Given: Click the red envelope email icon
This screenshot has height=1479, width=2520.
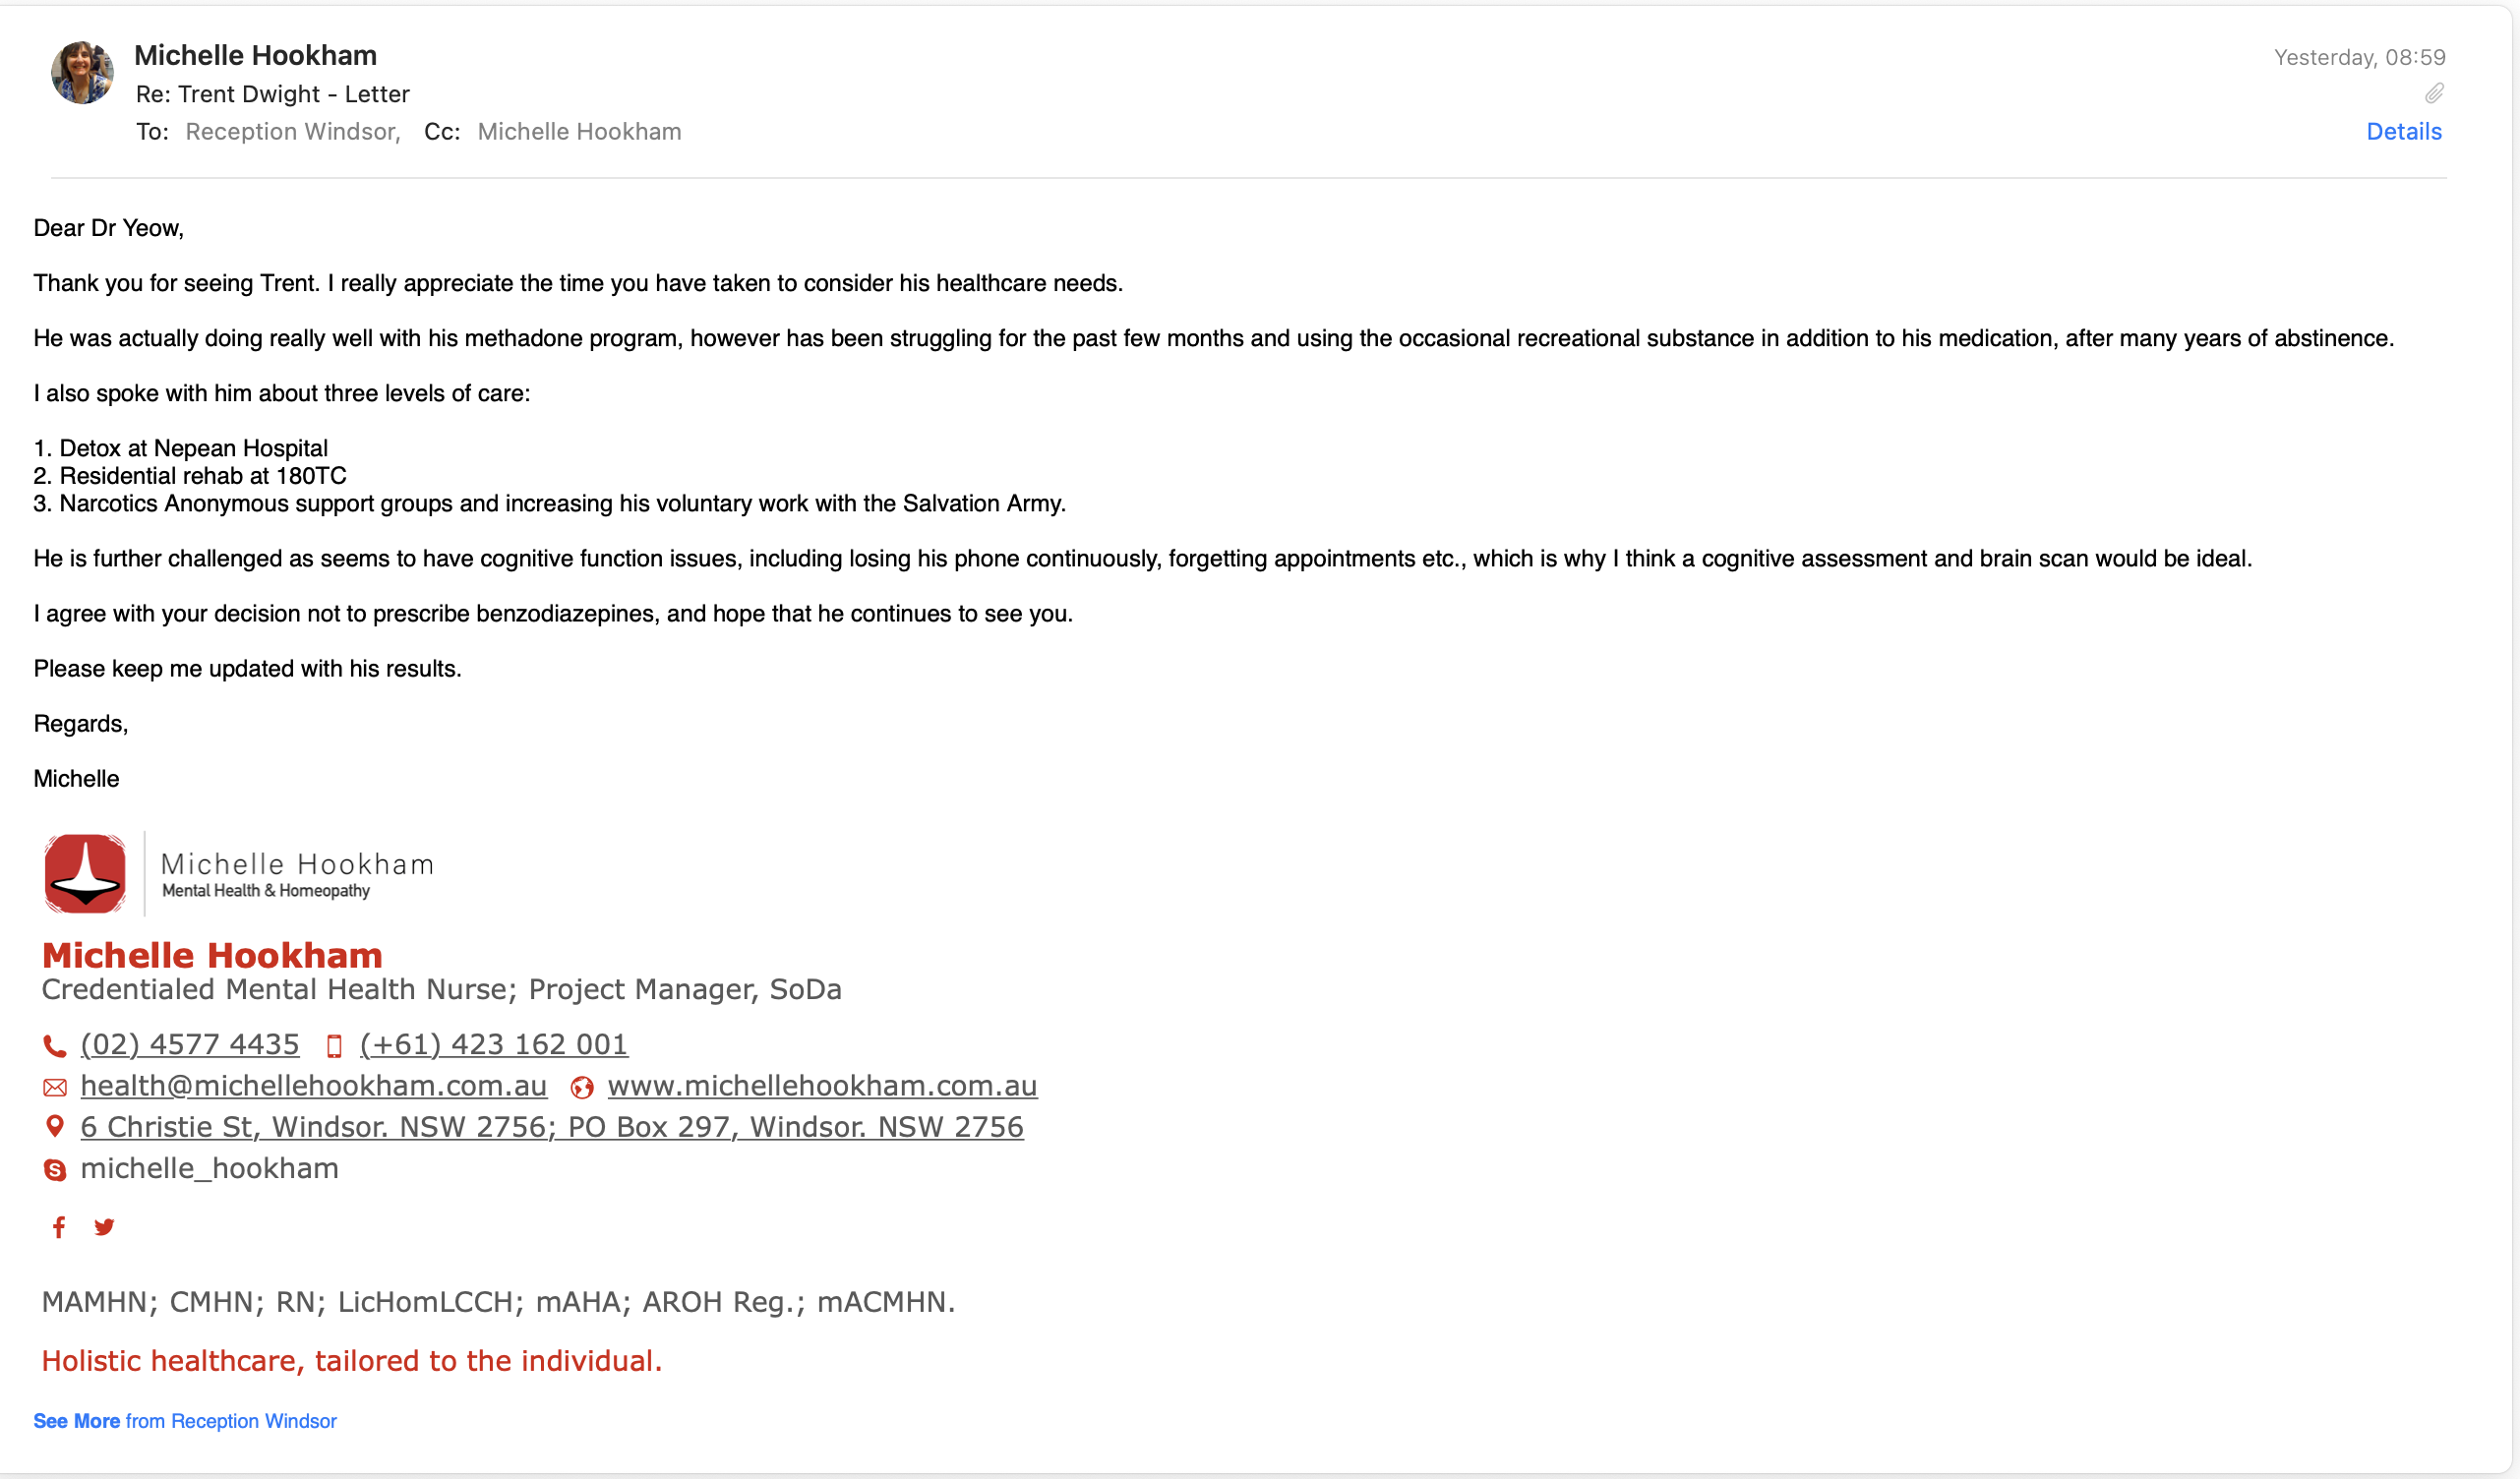Looking at the screenshot, I should 55,1087.
